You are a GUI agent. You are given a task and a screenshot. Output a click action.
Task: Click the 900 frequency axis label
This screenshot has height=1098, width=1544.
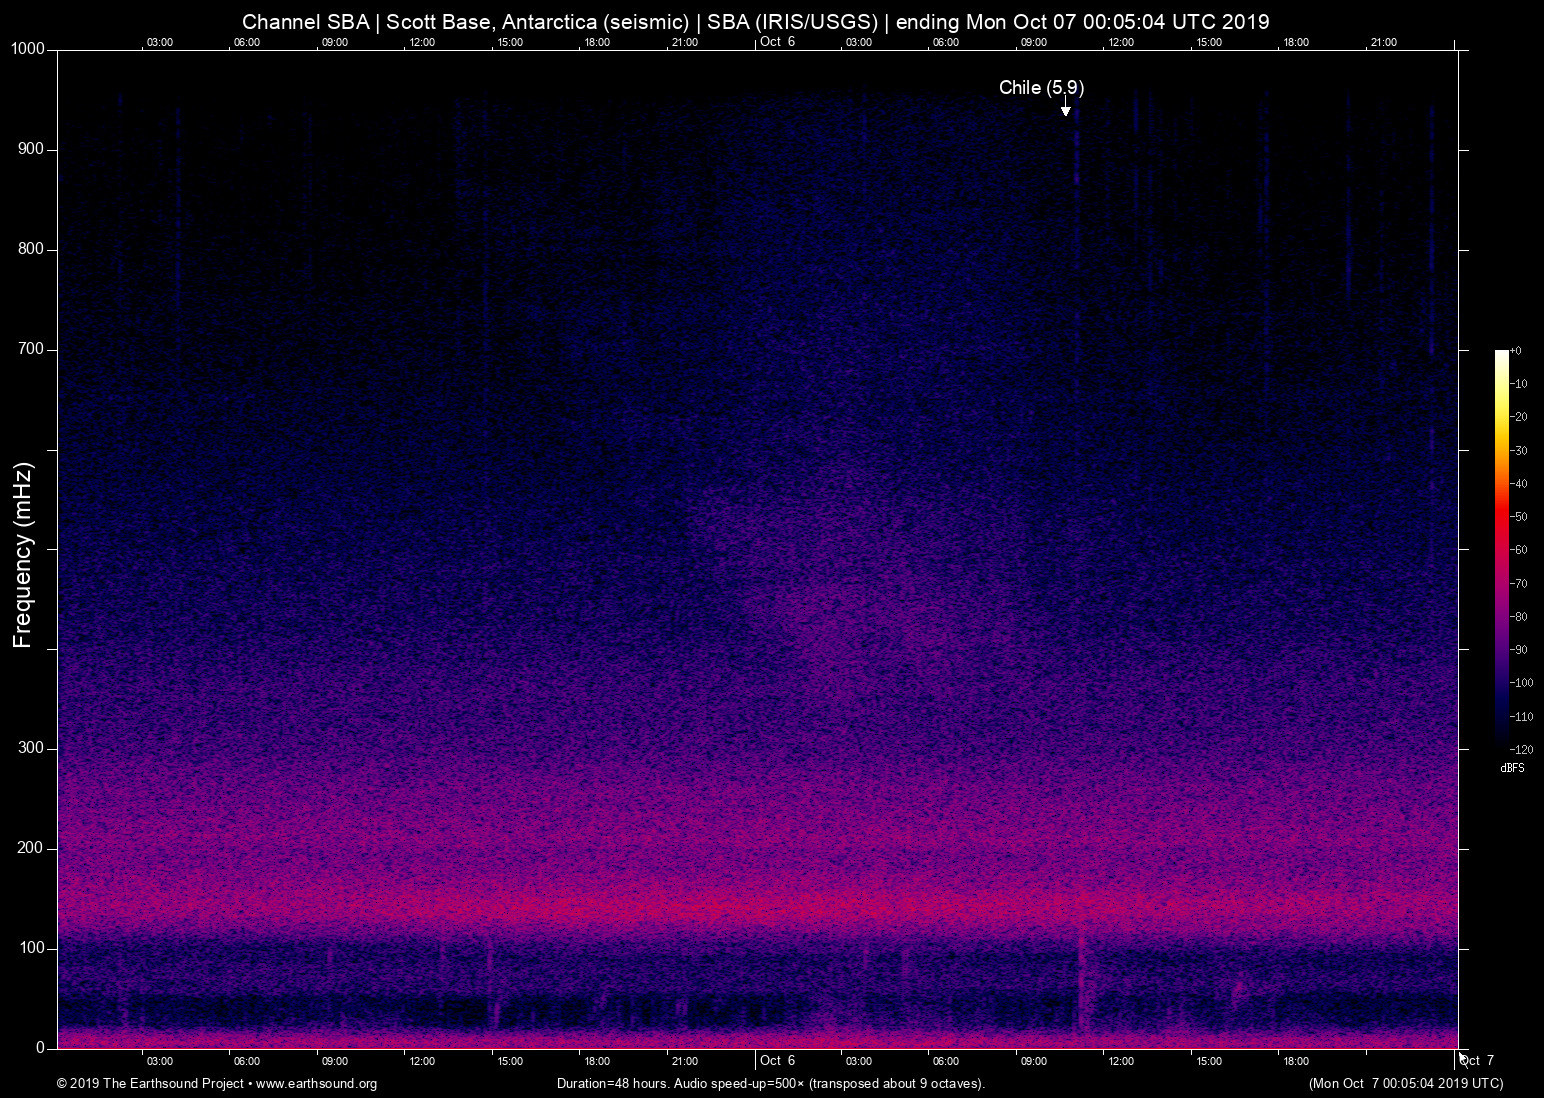(x=31, y=149)
